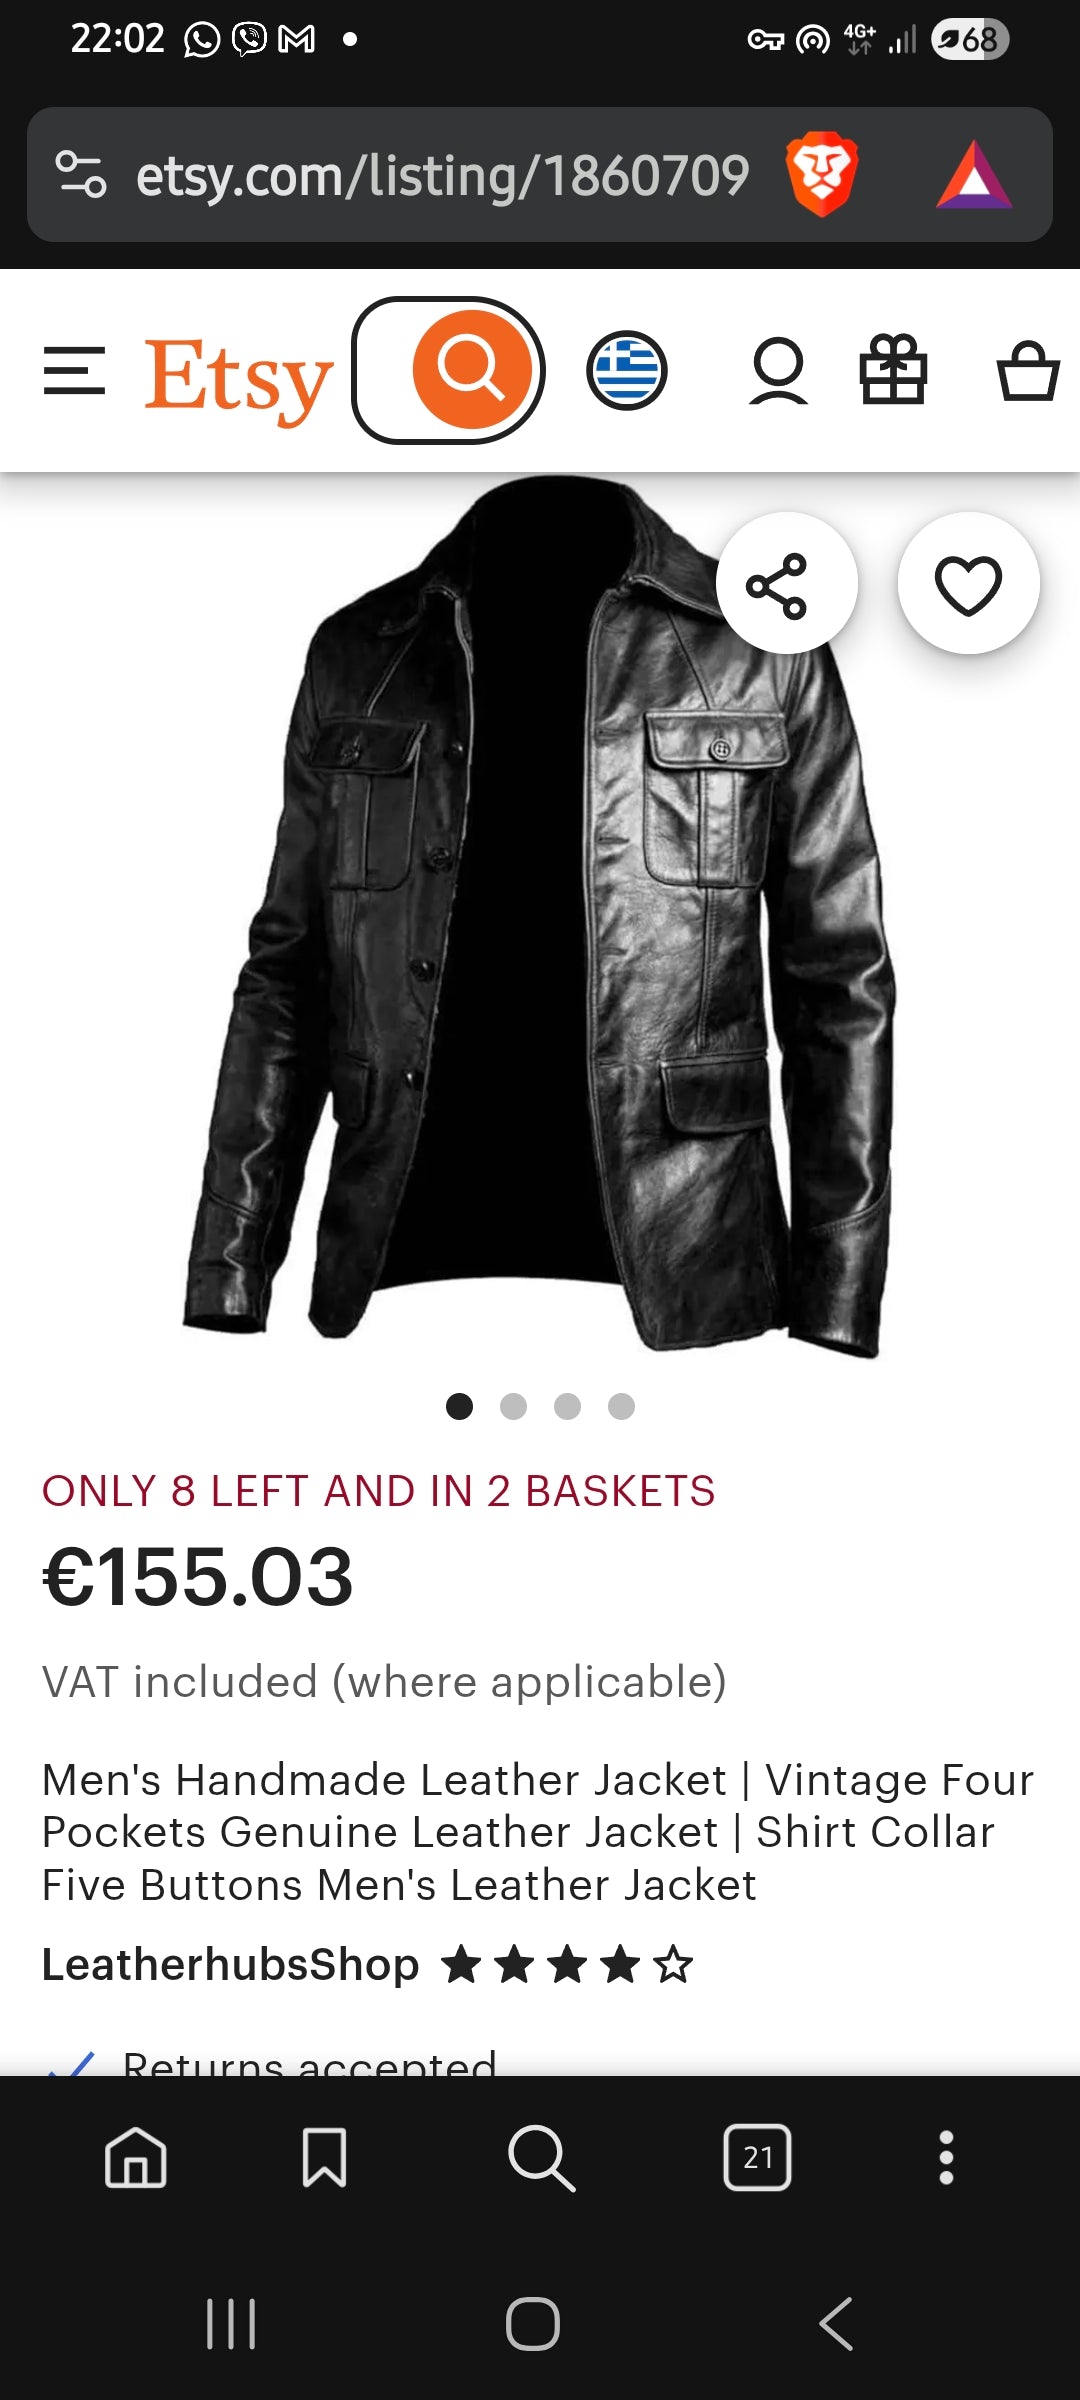
Task: Open Greek flag region settings
Action: [x=627, y=371]
